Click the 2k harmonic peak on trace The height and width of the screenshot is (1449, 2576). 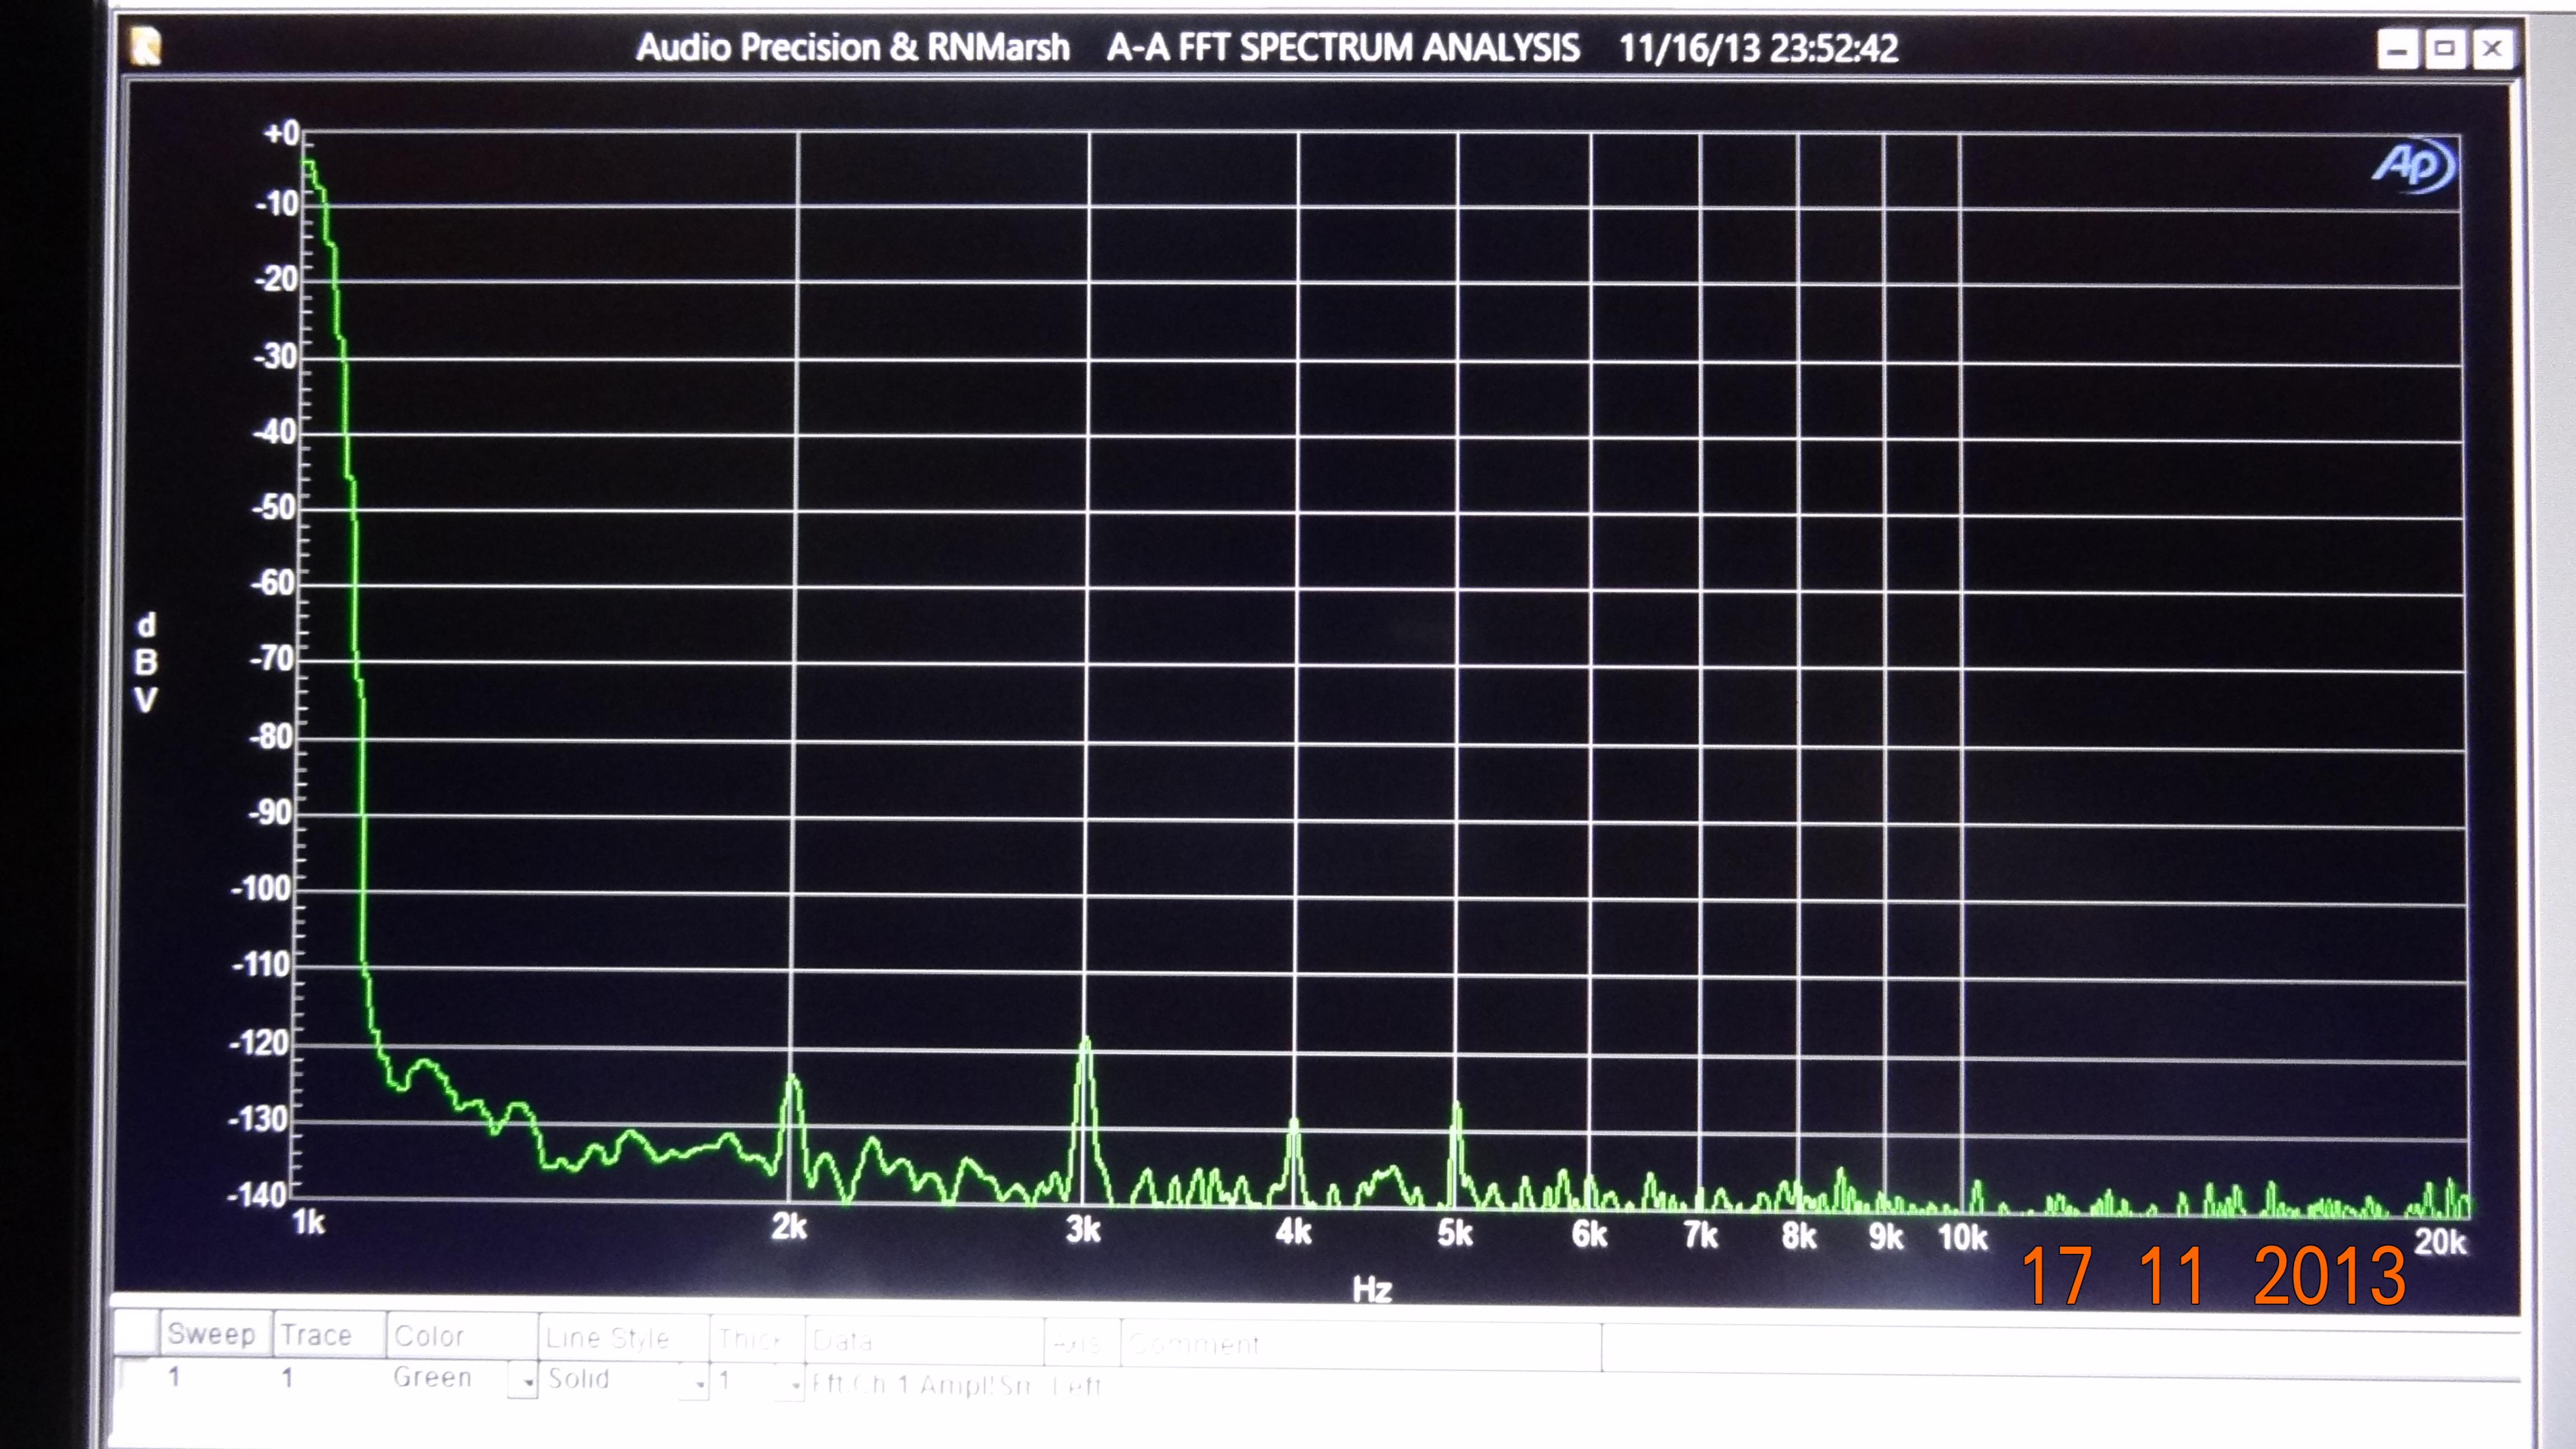coord(792,1079)
